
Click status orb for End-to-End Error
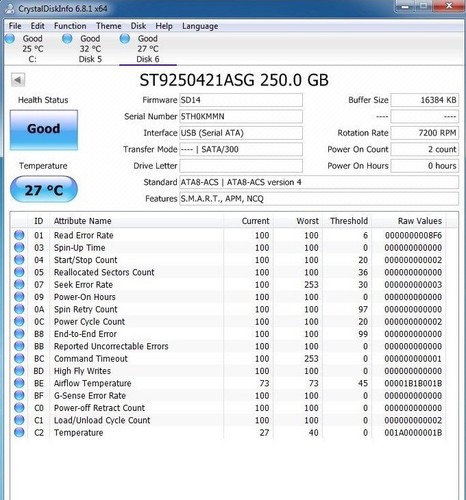pos(19,334)
